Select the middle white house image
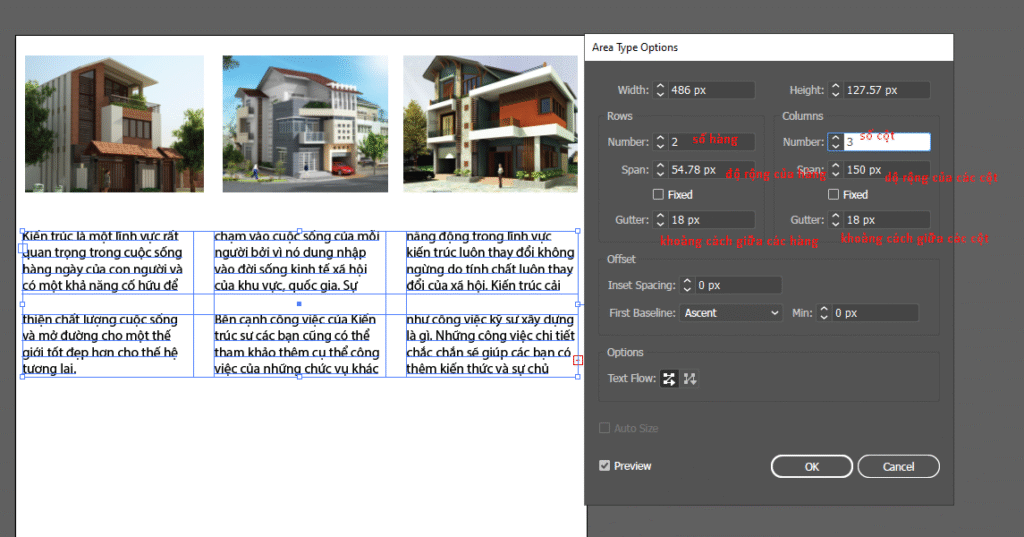1024x537 pixels. [304, 123]
